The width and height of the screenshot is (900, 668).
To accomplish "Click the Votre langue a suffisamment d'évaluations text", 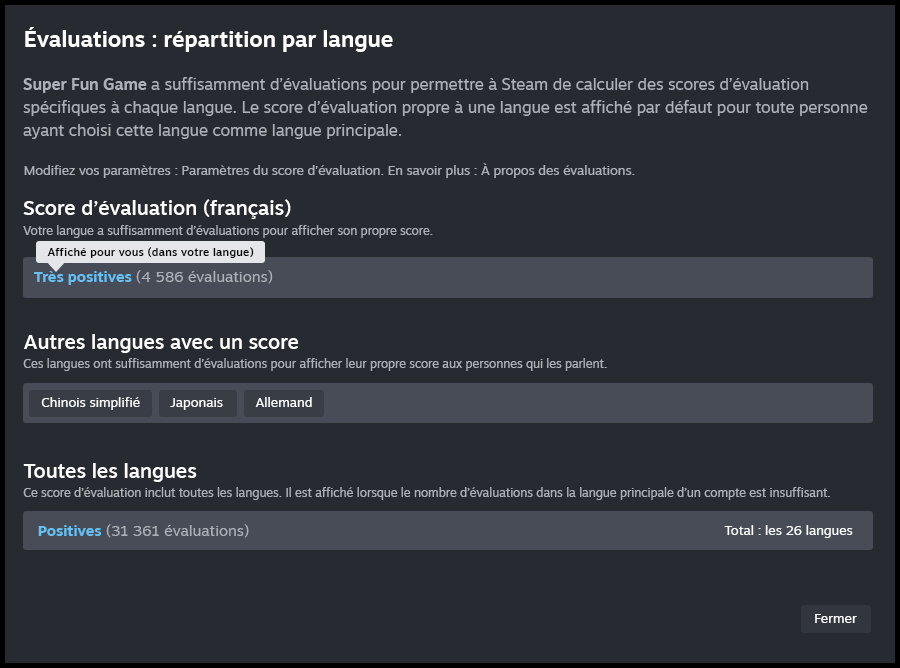I will (228, 231).
